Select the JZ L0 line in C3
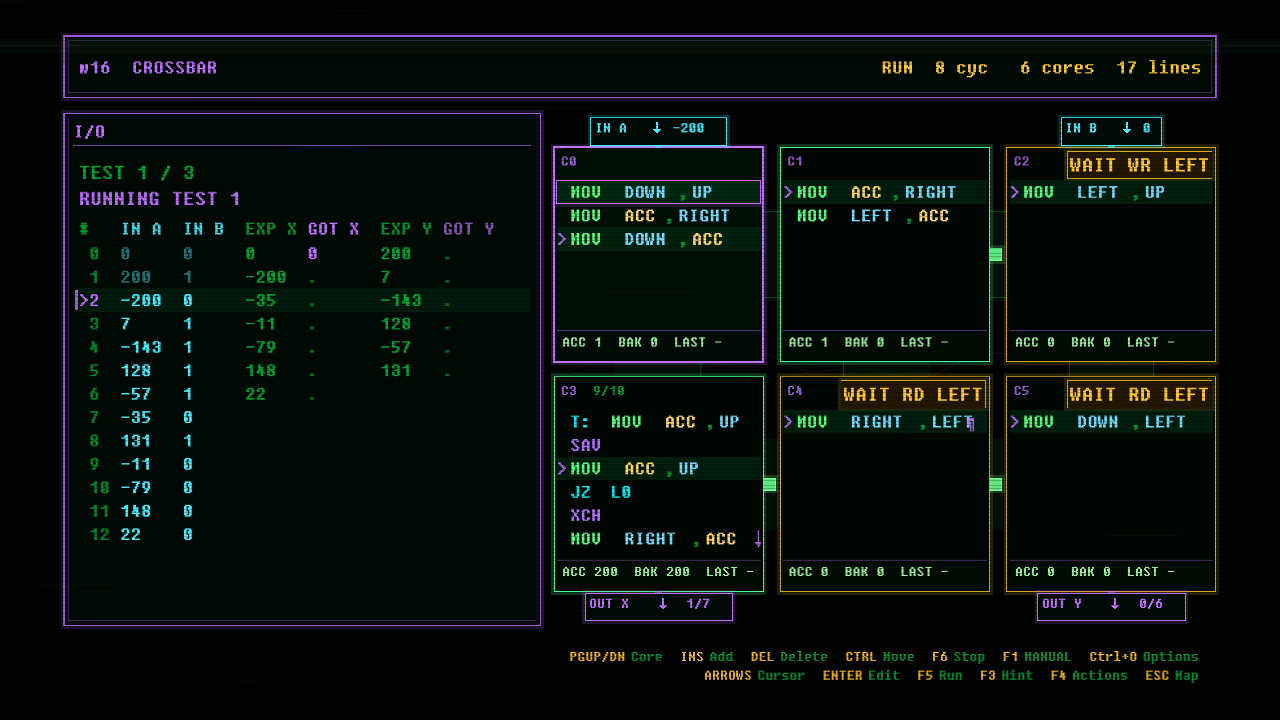Viewport: 1280px width, 720px height. coord(659,492)
